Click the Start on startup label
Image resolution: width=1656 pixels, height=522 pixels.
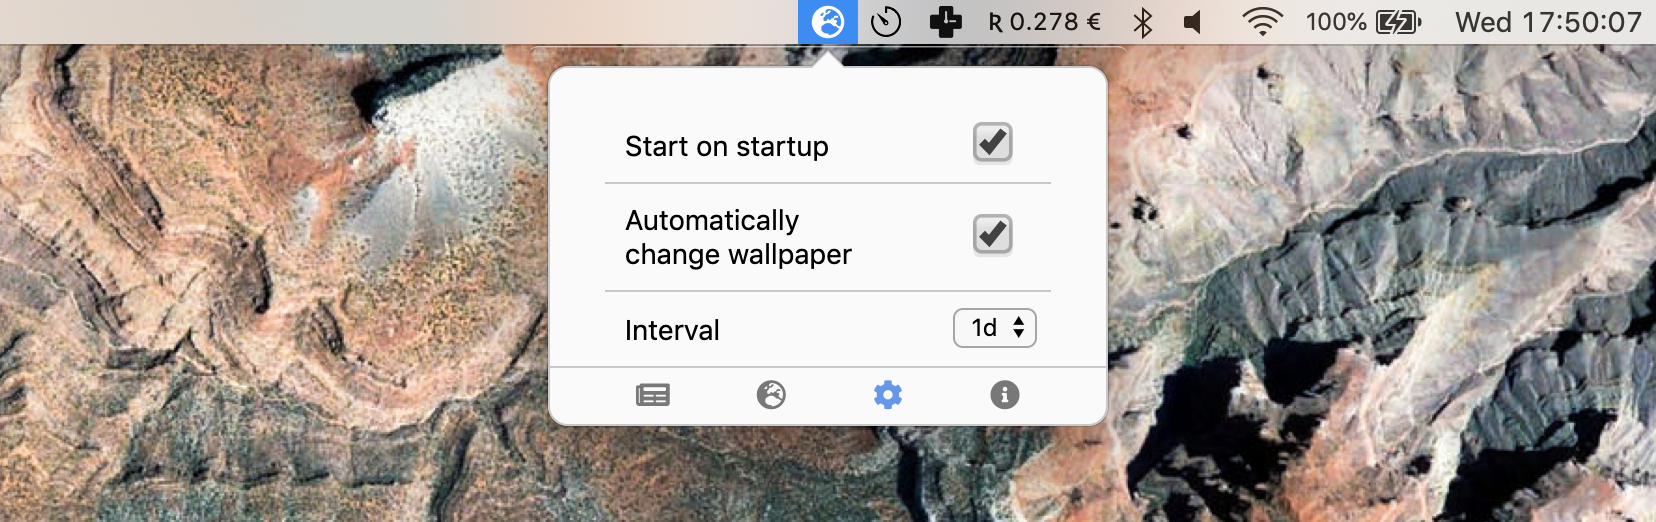click(727, 146)
